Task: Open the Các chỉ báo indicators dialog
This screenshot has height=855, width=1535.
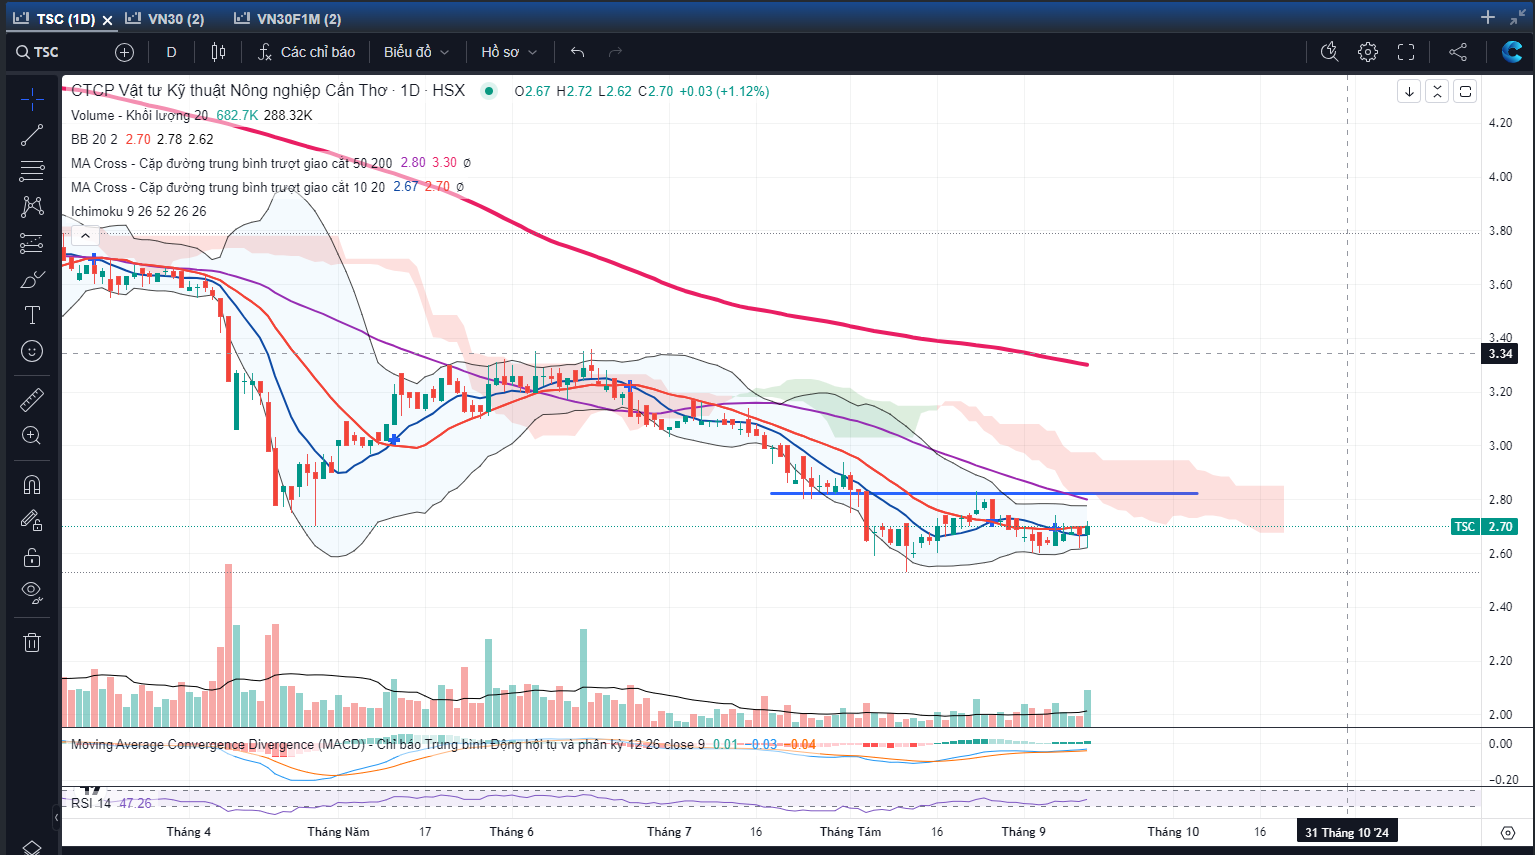Action: click(306, 52)
